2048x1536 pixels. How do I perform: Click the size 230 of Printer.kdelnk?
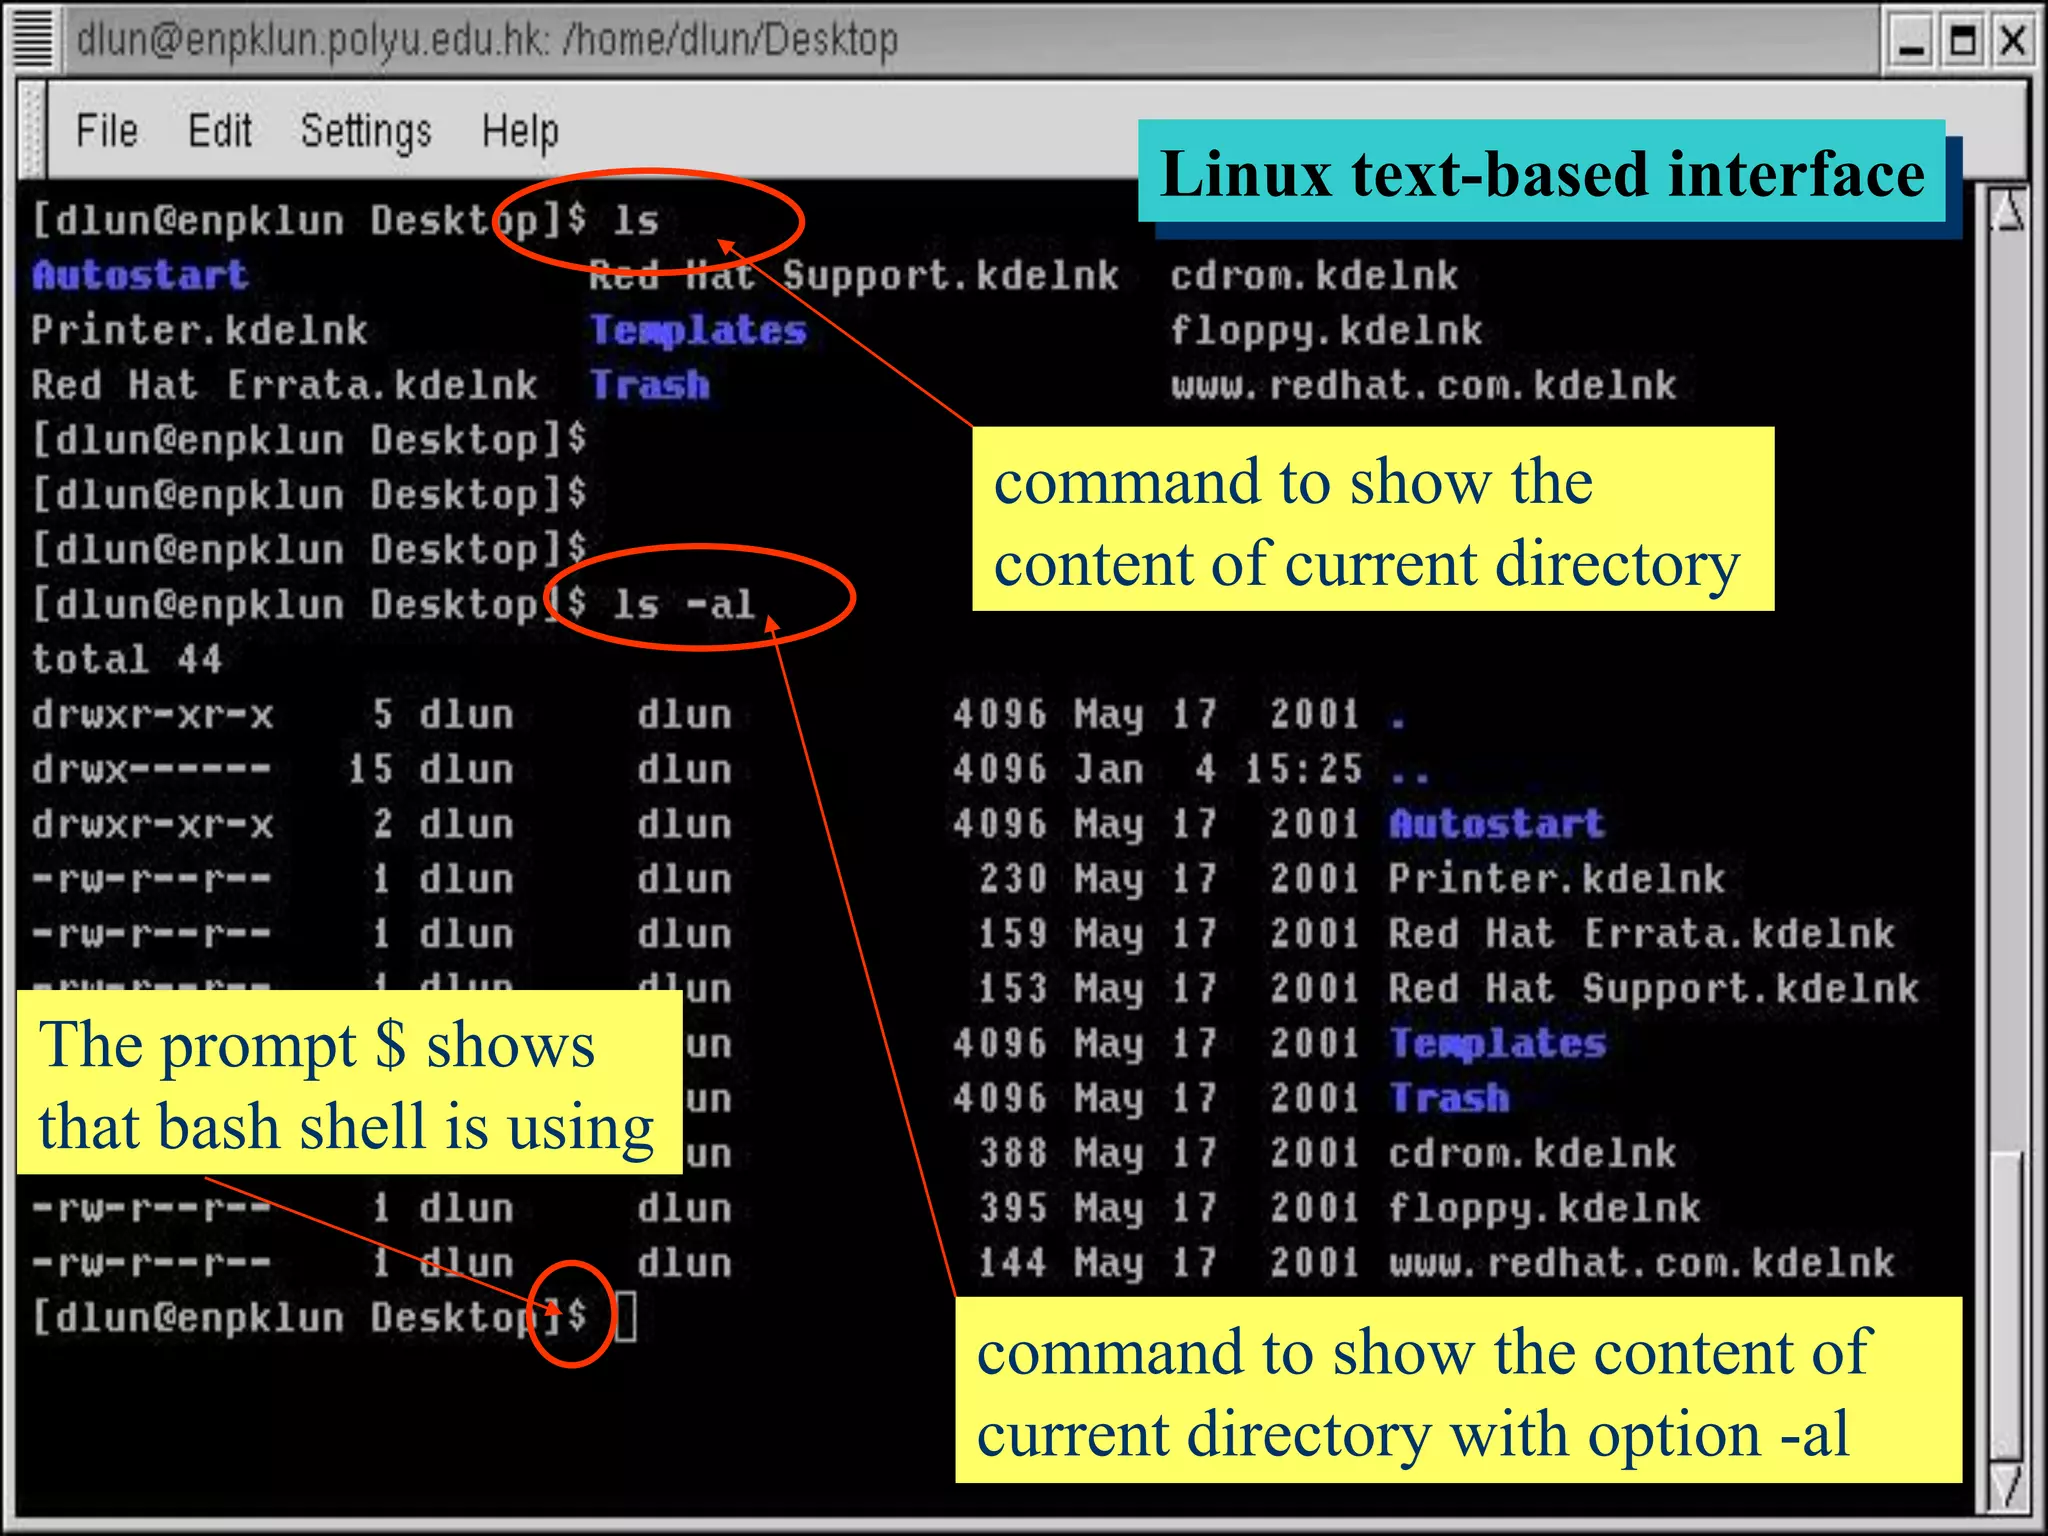(x=1012, y=879)
